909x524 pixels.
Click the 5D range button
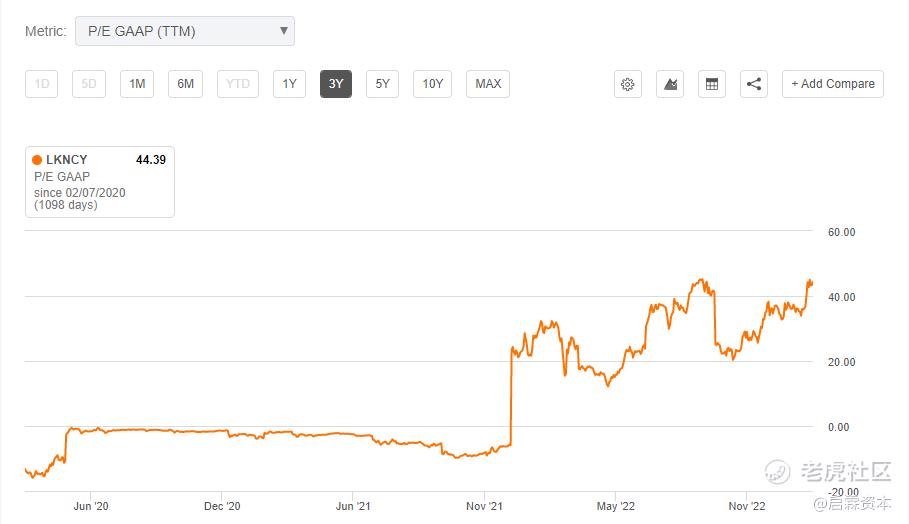coord(89,84)
